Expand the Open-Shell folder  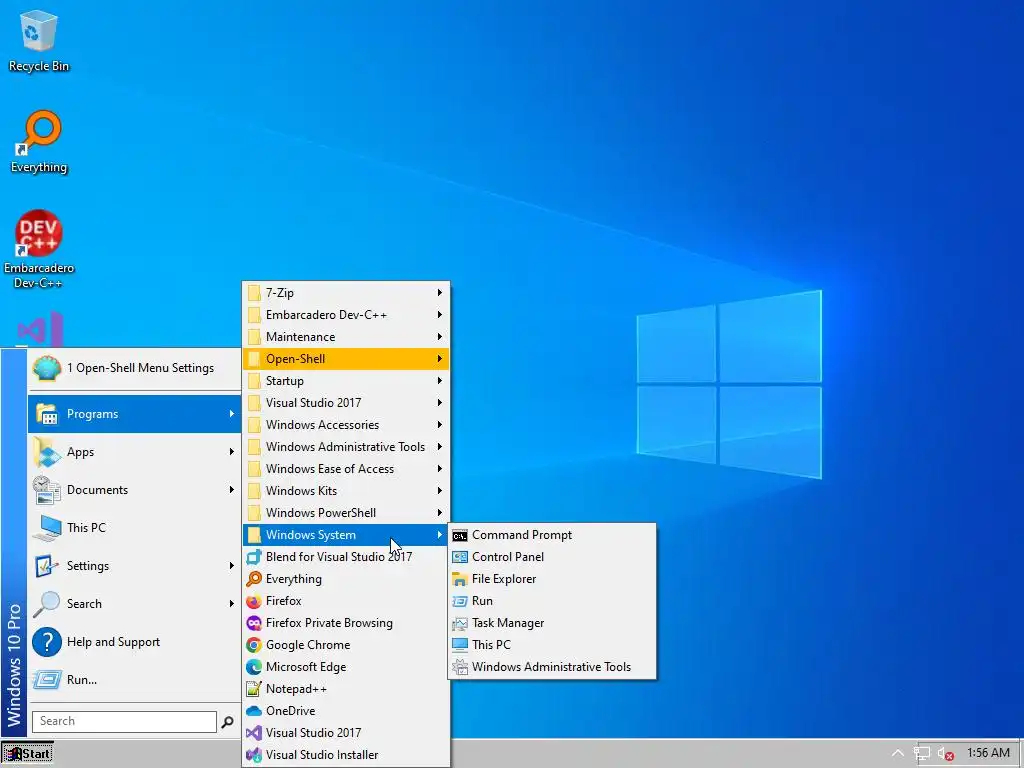click(x=346, y=359)
